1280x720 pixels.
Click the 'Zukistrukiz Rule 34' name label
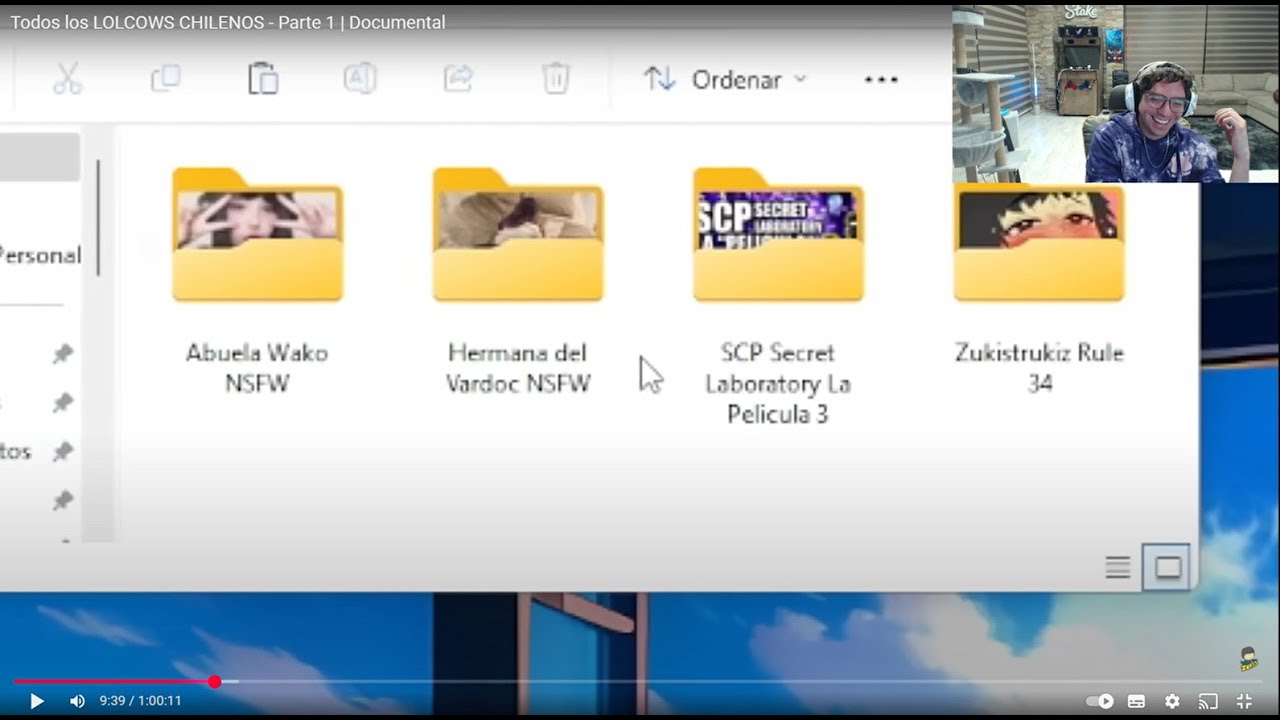coord(1039,368)
